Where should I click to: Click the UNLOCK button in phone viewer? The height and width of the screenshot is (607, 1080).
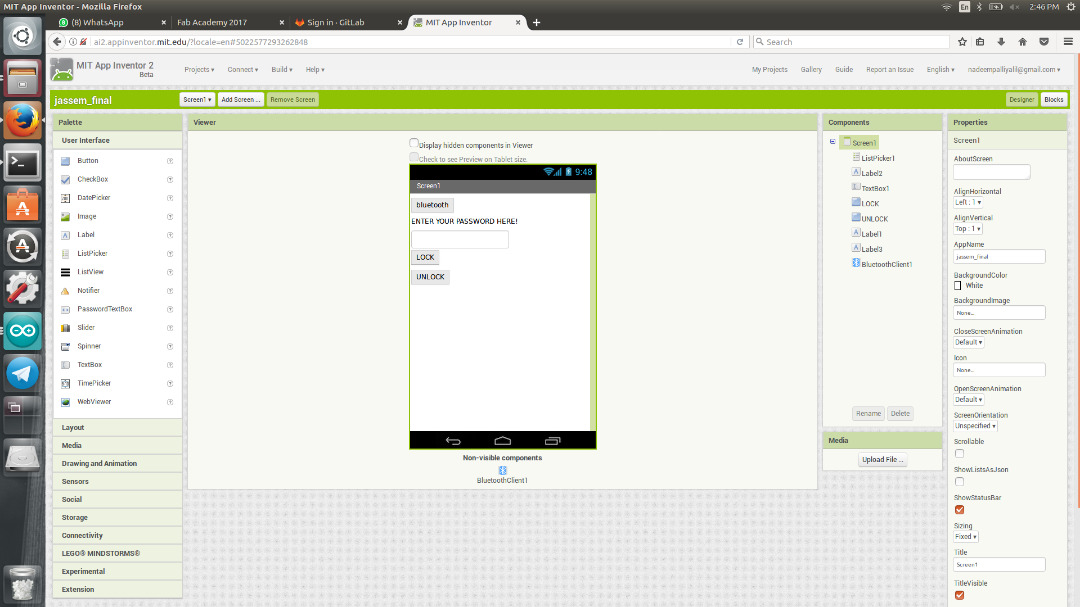[x=430, y=277]
